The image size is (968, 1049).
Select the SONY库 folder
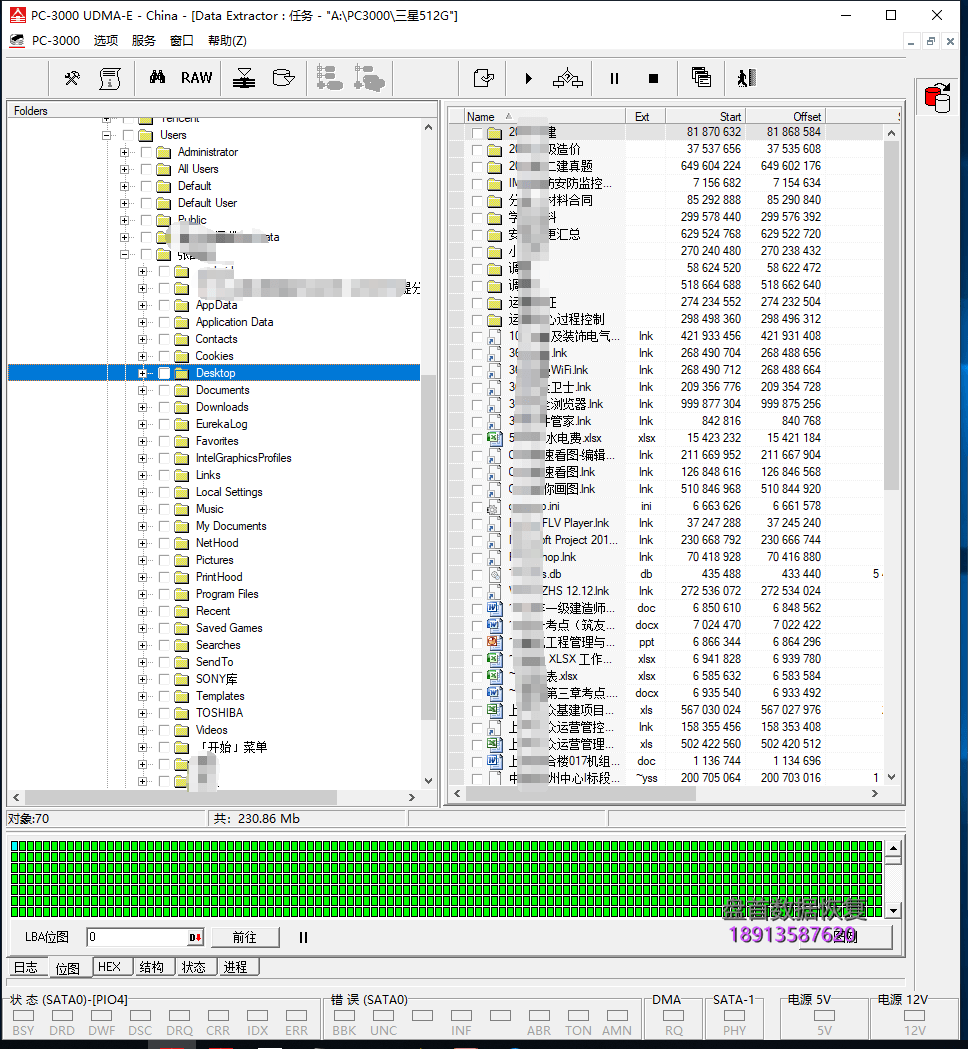[x=217, y=679]
